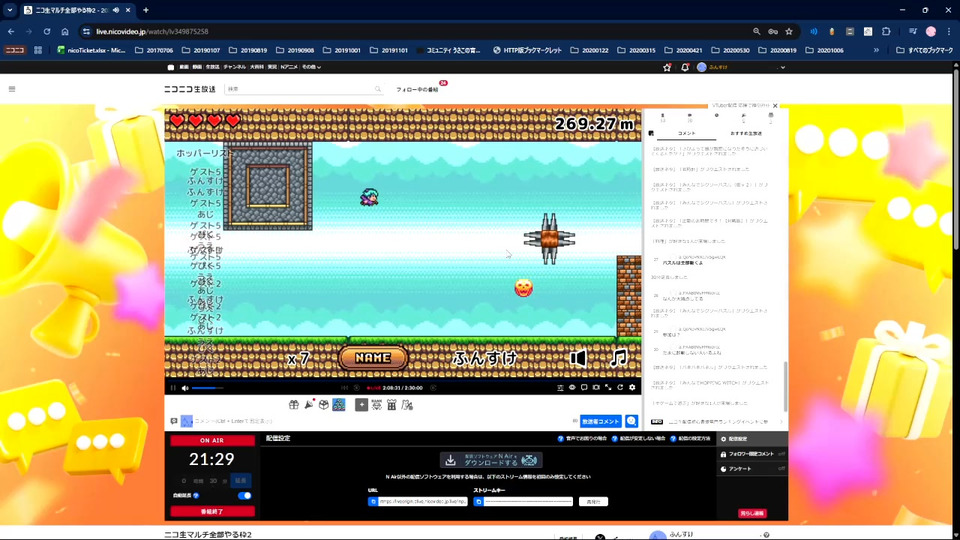
Task: Click the stream URL field
Action: coord(422,501)
